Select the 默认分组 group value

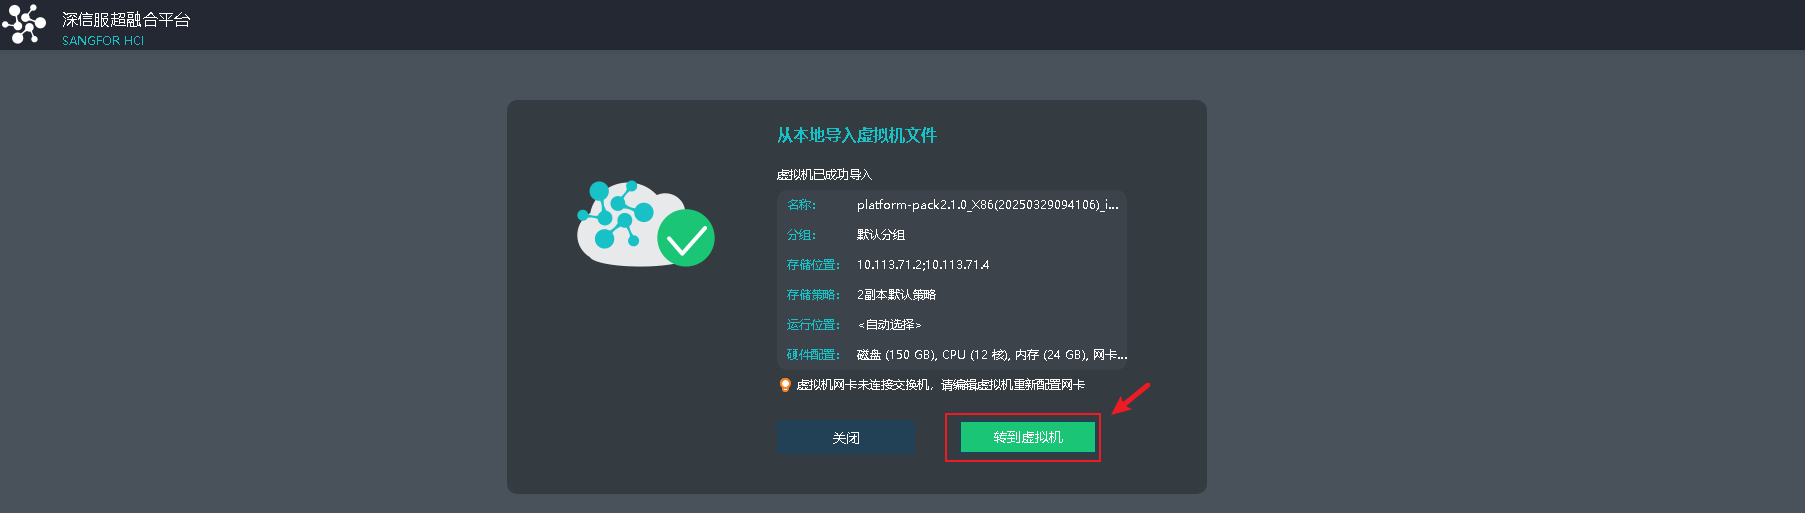881,235
